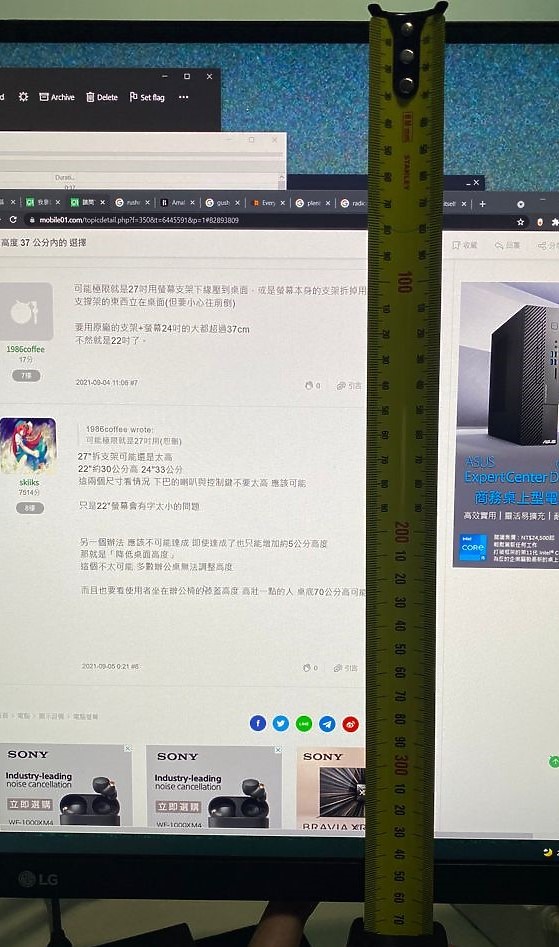
Task: Open the settings gear in the mail window
Action: (24, 97)
